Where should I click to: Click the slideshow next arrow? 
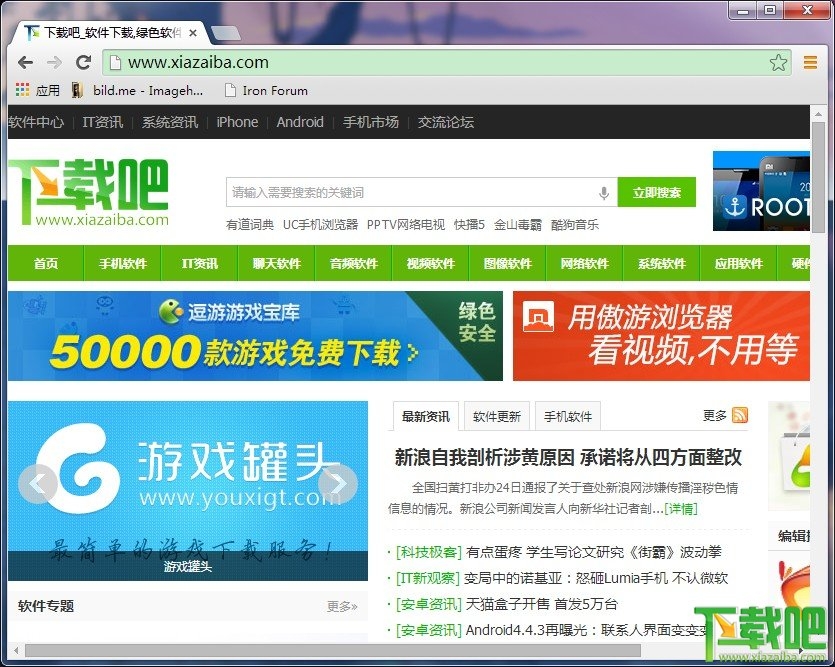[x=337, y=483]
